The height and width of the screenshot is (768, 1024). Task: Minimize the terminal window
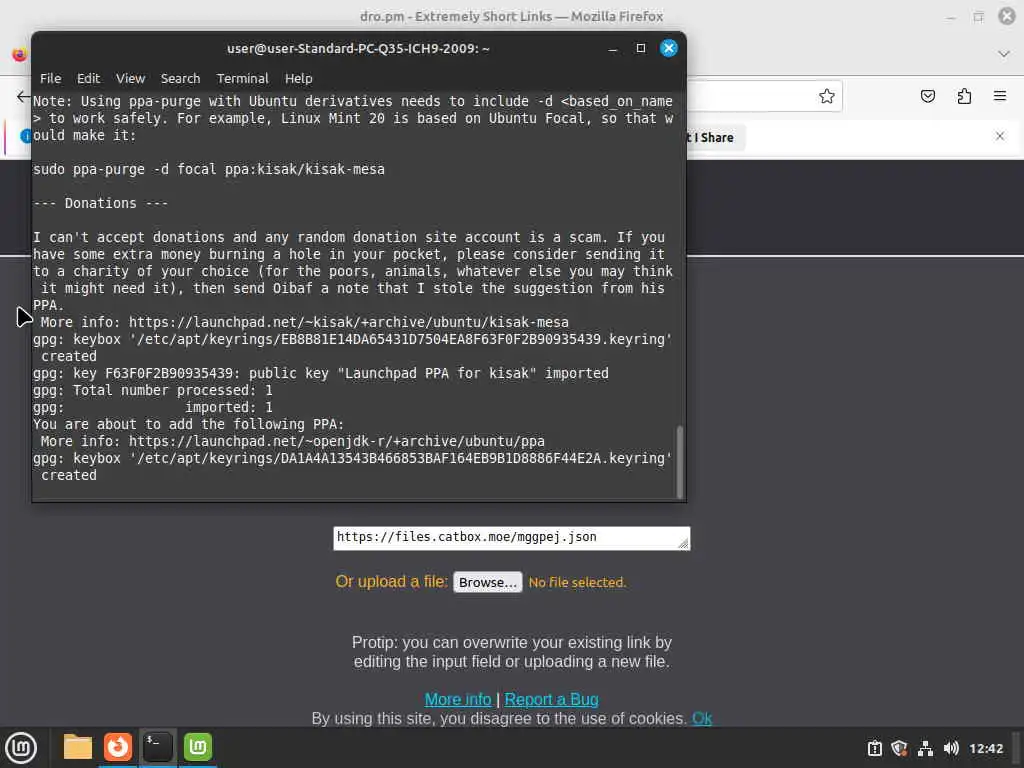click(613, 49)
